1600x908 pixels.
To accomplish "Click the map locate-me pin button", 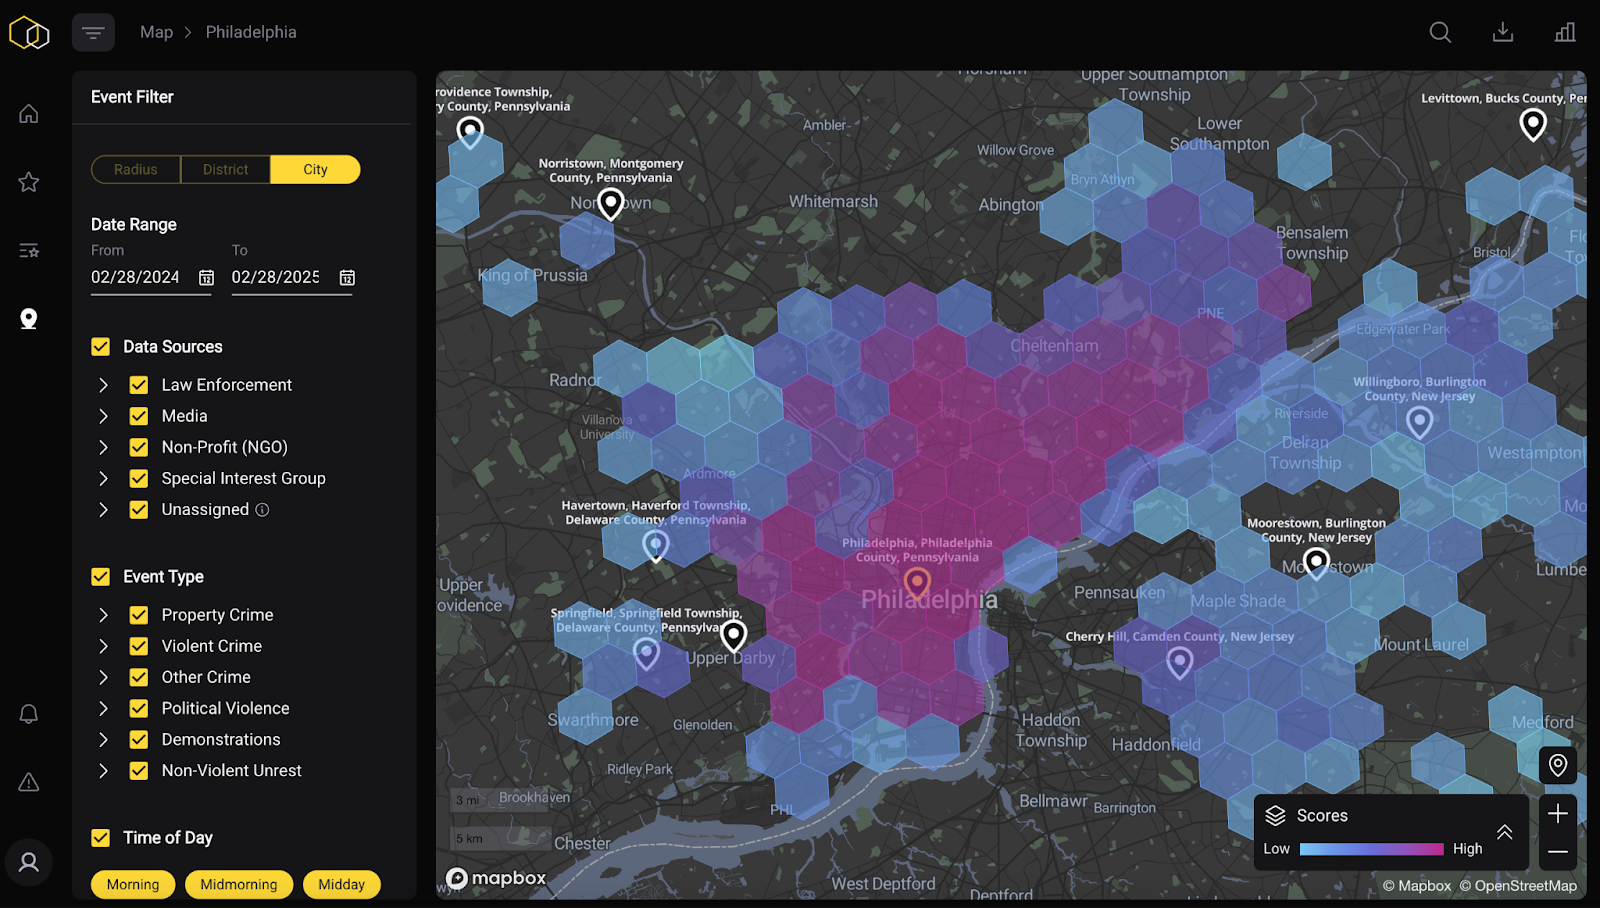I will click(1558, 766).
